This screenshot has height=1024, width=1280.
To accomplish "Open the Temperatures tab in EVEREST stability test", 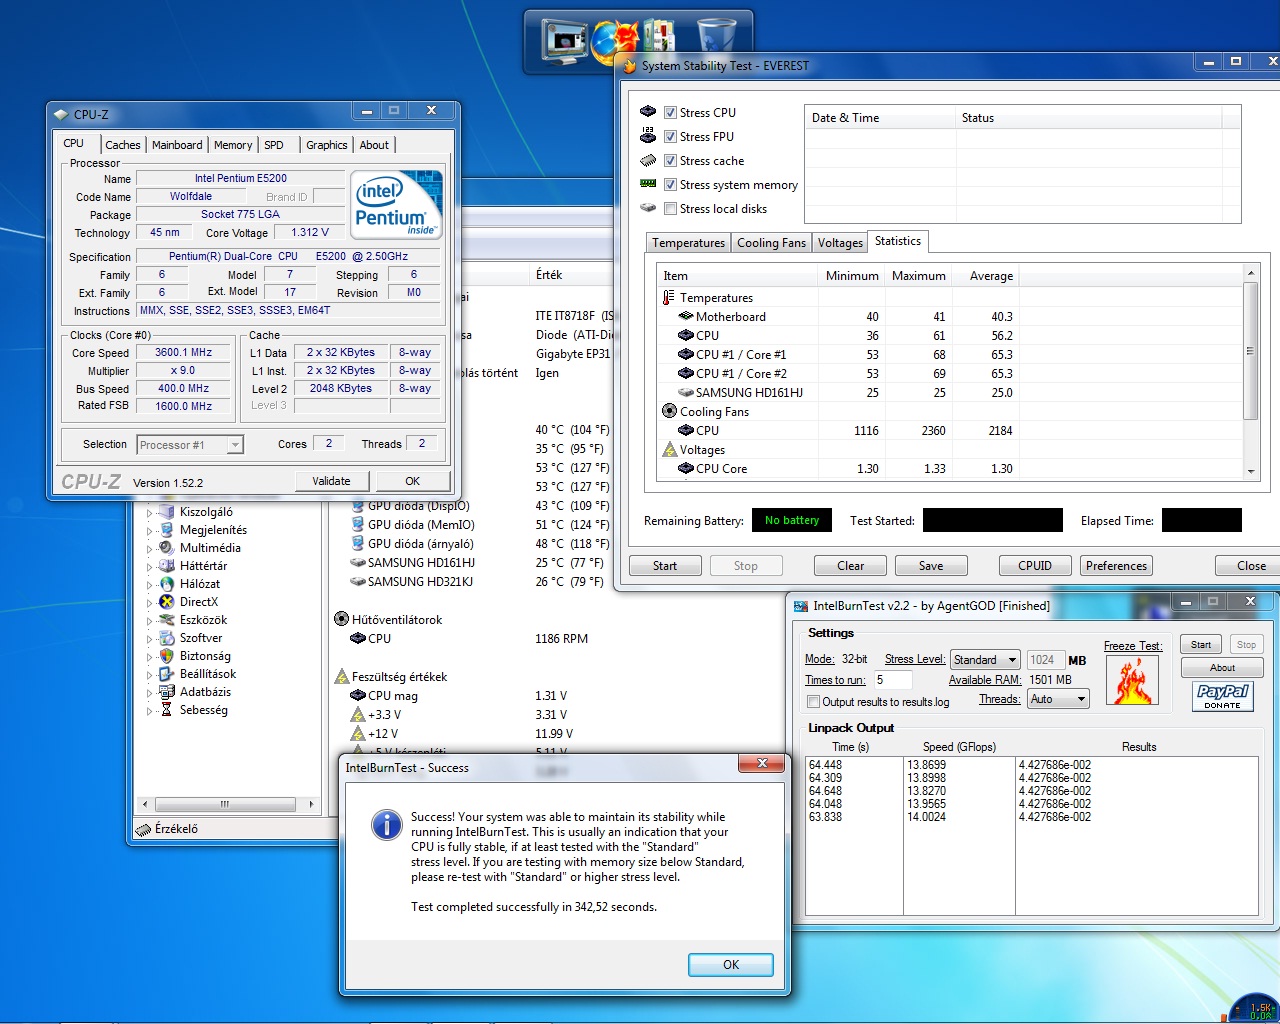I will 688,243.
